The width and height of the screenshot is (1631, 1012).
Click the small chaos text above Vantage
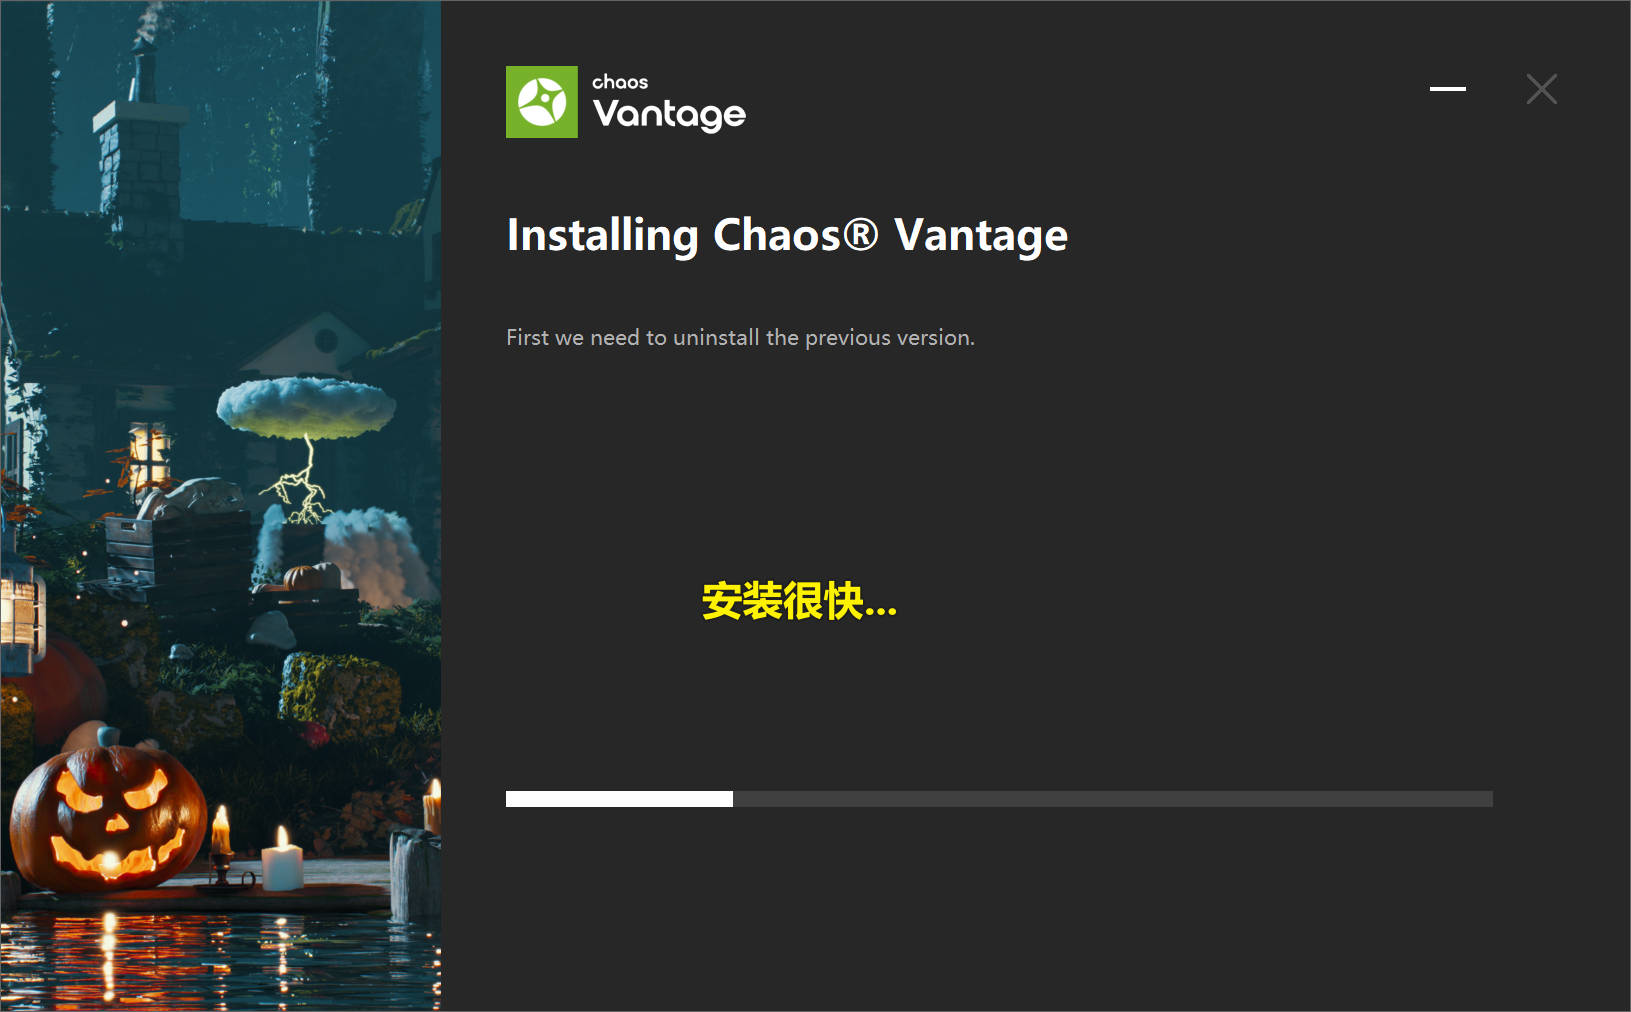coord(620,82)
